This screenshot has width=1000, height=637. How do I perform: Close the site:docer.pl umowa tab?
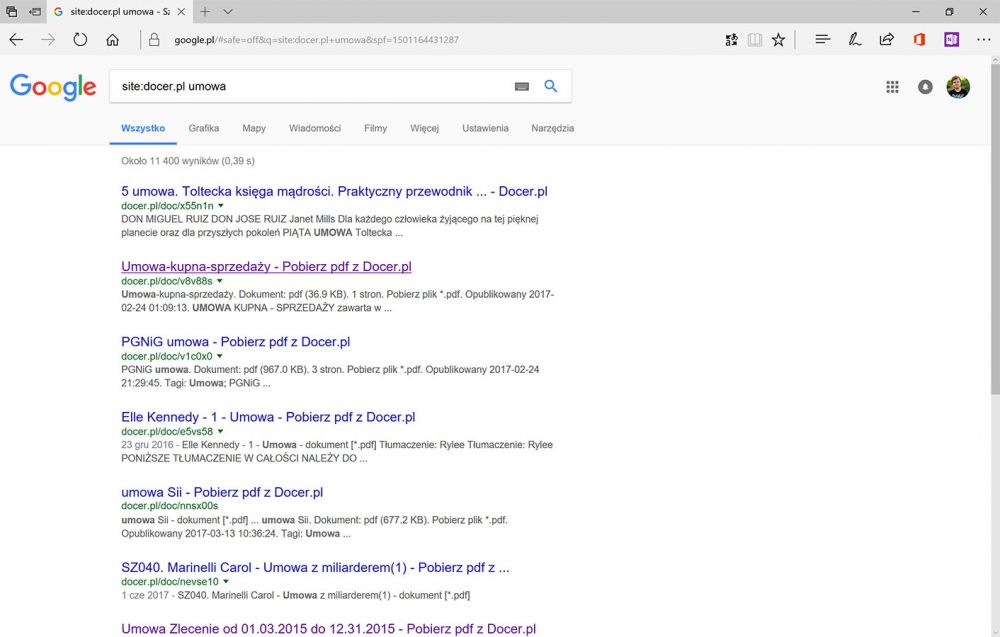(x=181, y=11)
